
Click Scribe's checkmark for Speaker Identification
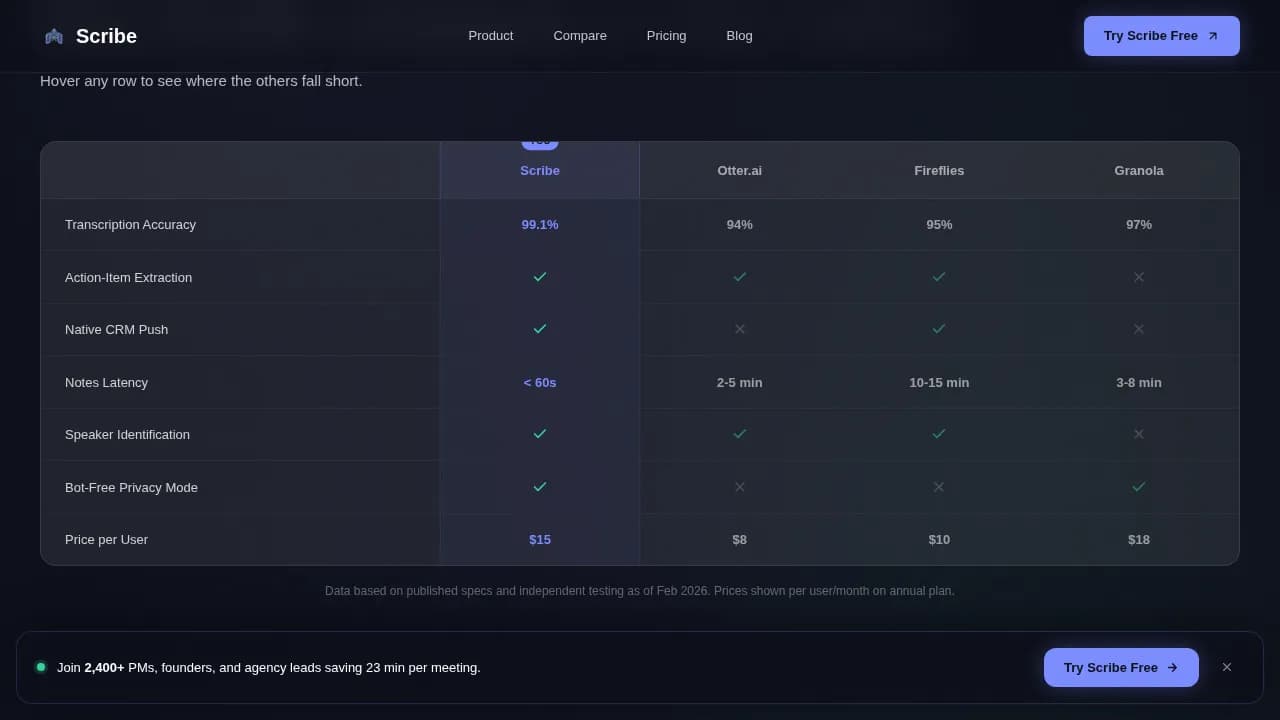(540, 434)
